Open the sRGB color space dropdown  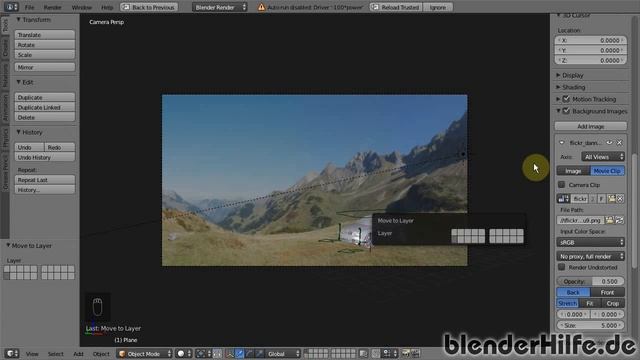coord(591,242)
